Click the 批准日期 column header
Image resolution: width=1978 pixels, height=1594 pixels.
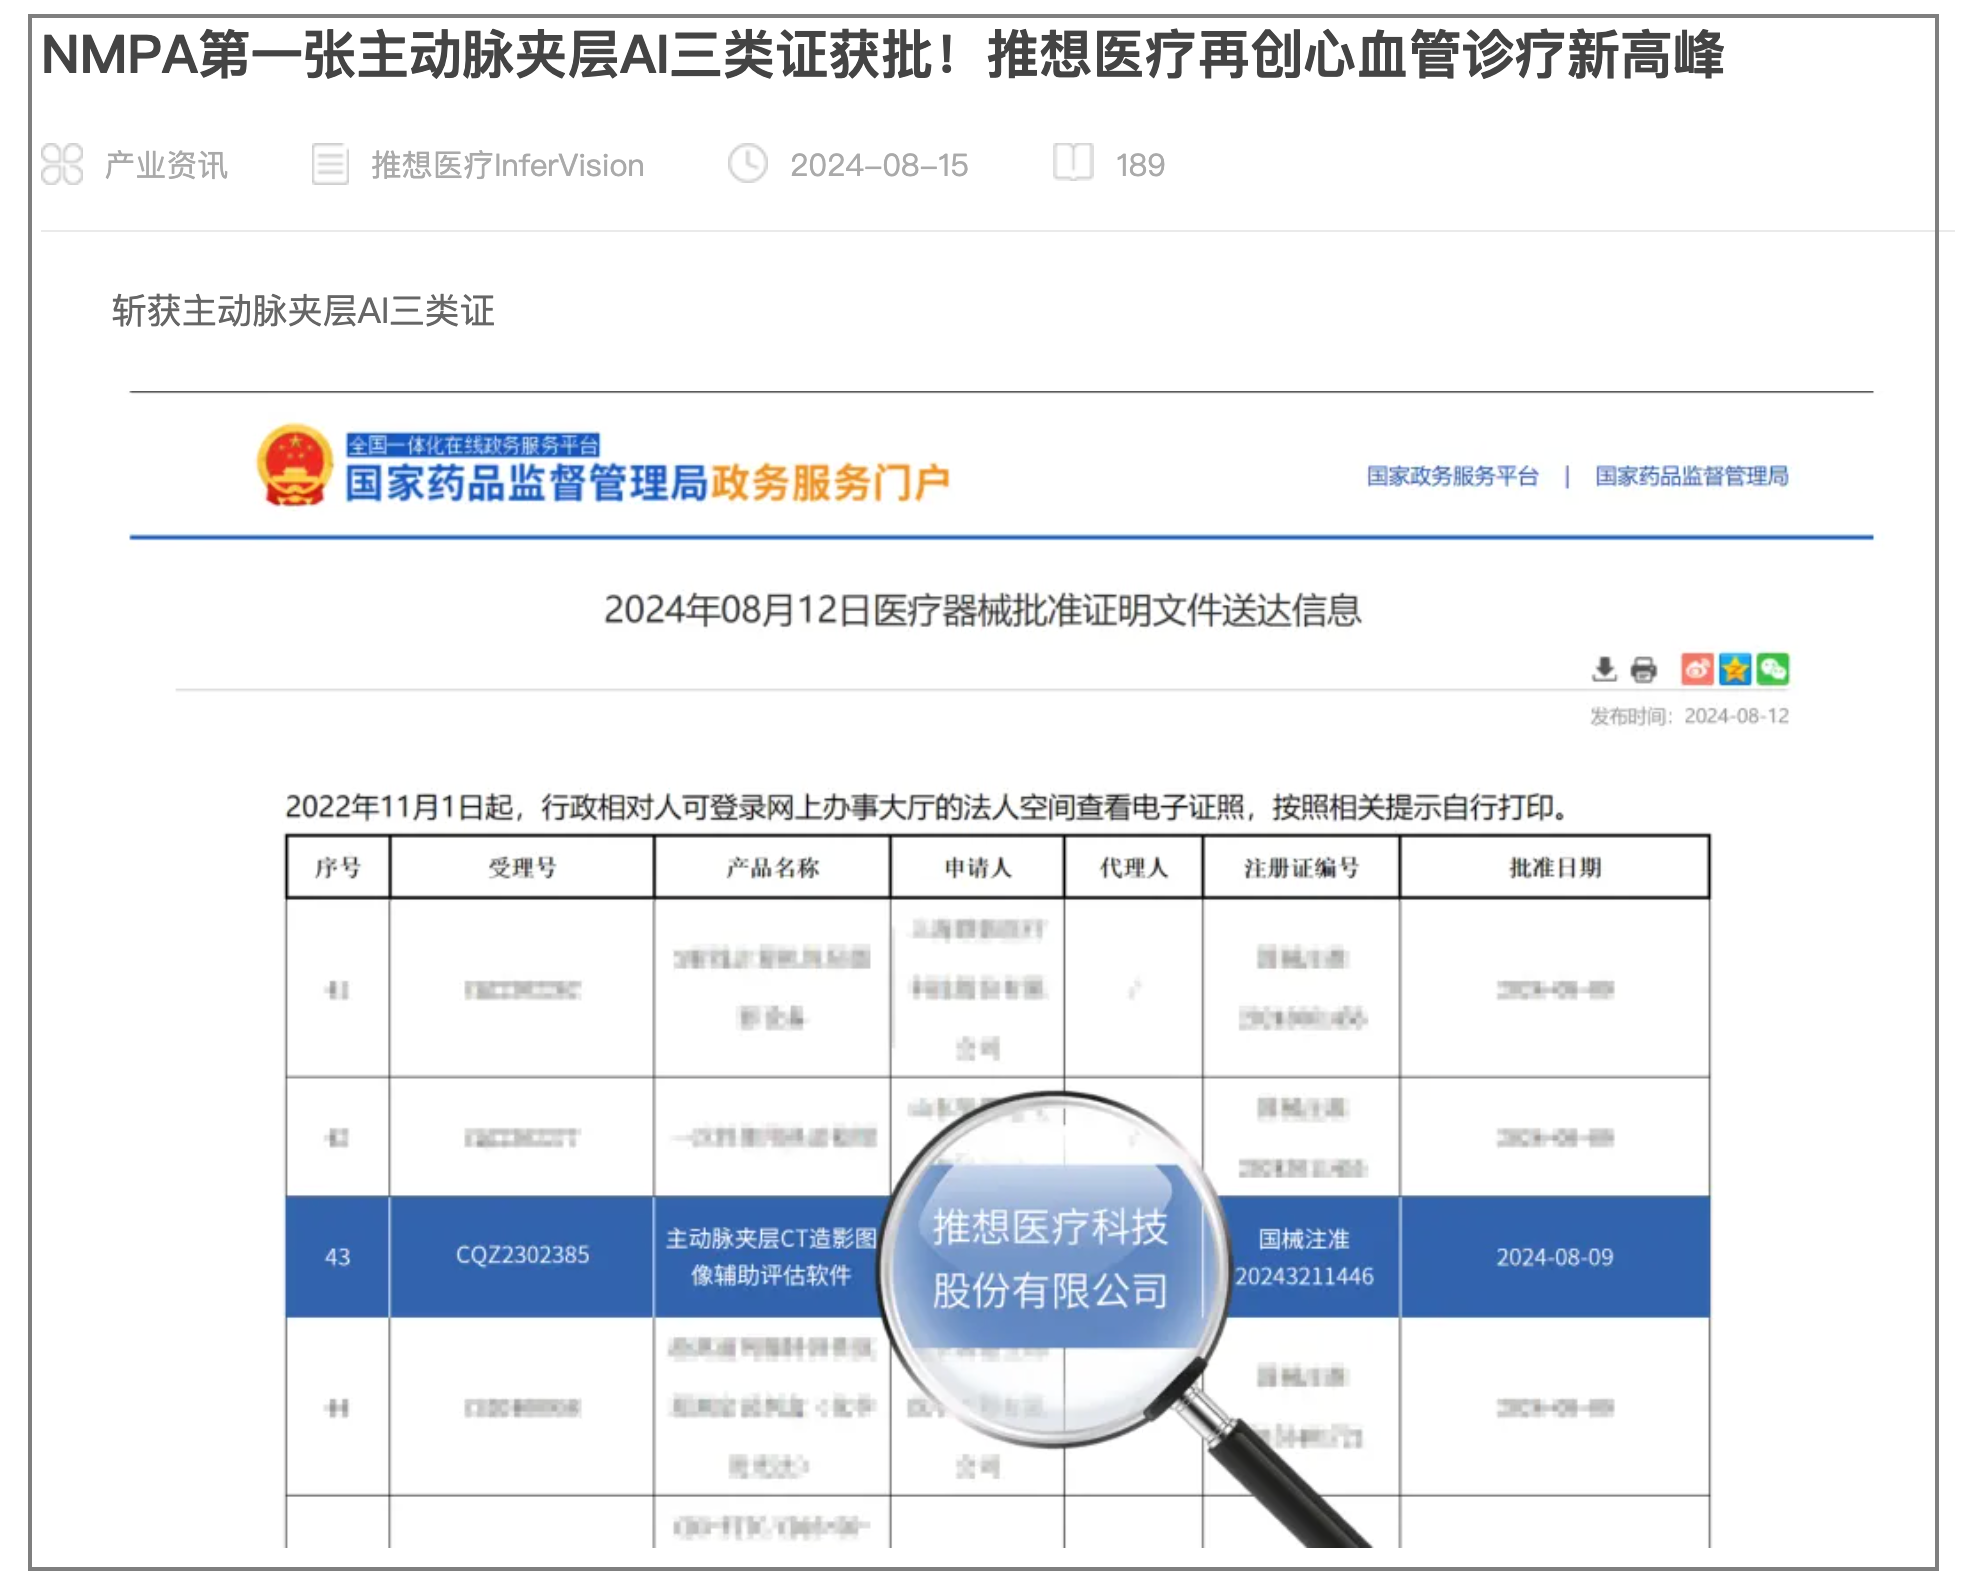pyautogui.click(x=1555, y=868)
